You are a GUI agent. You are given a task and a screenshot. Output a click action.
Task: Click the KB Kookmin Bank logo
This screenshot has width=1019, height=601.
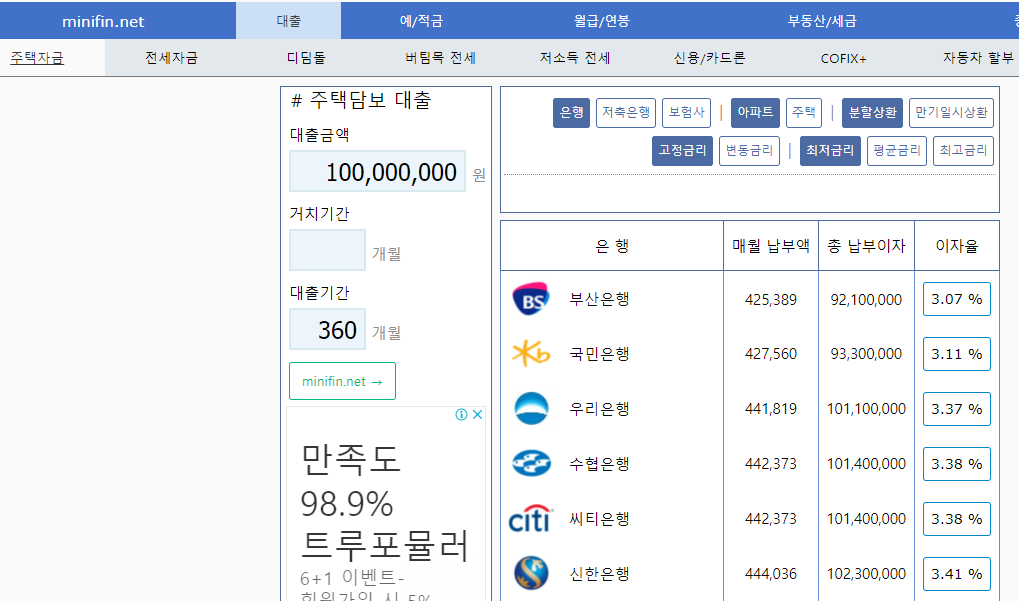tap(531, 353)
